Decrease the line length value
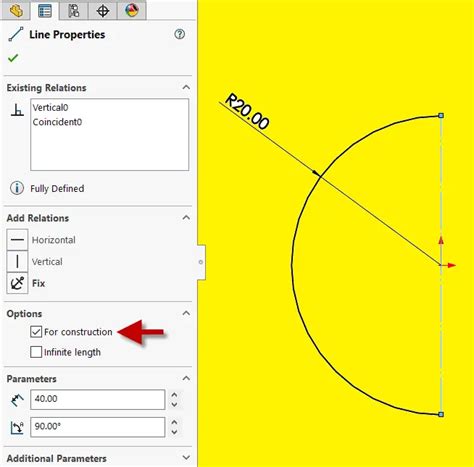 coord(174,405)
